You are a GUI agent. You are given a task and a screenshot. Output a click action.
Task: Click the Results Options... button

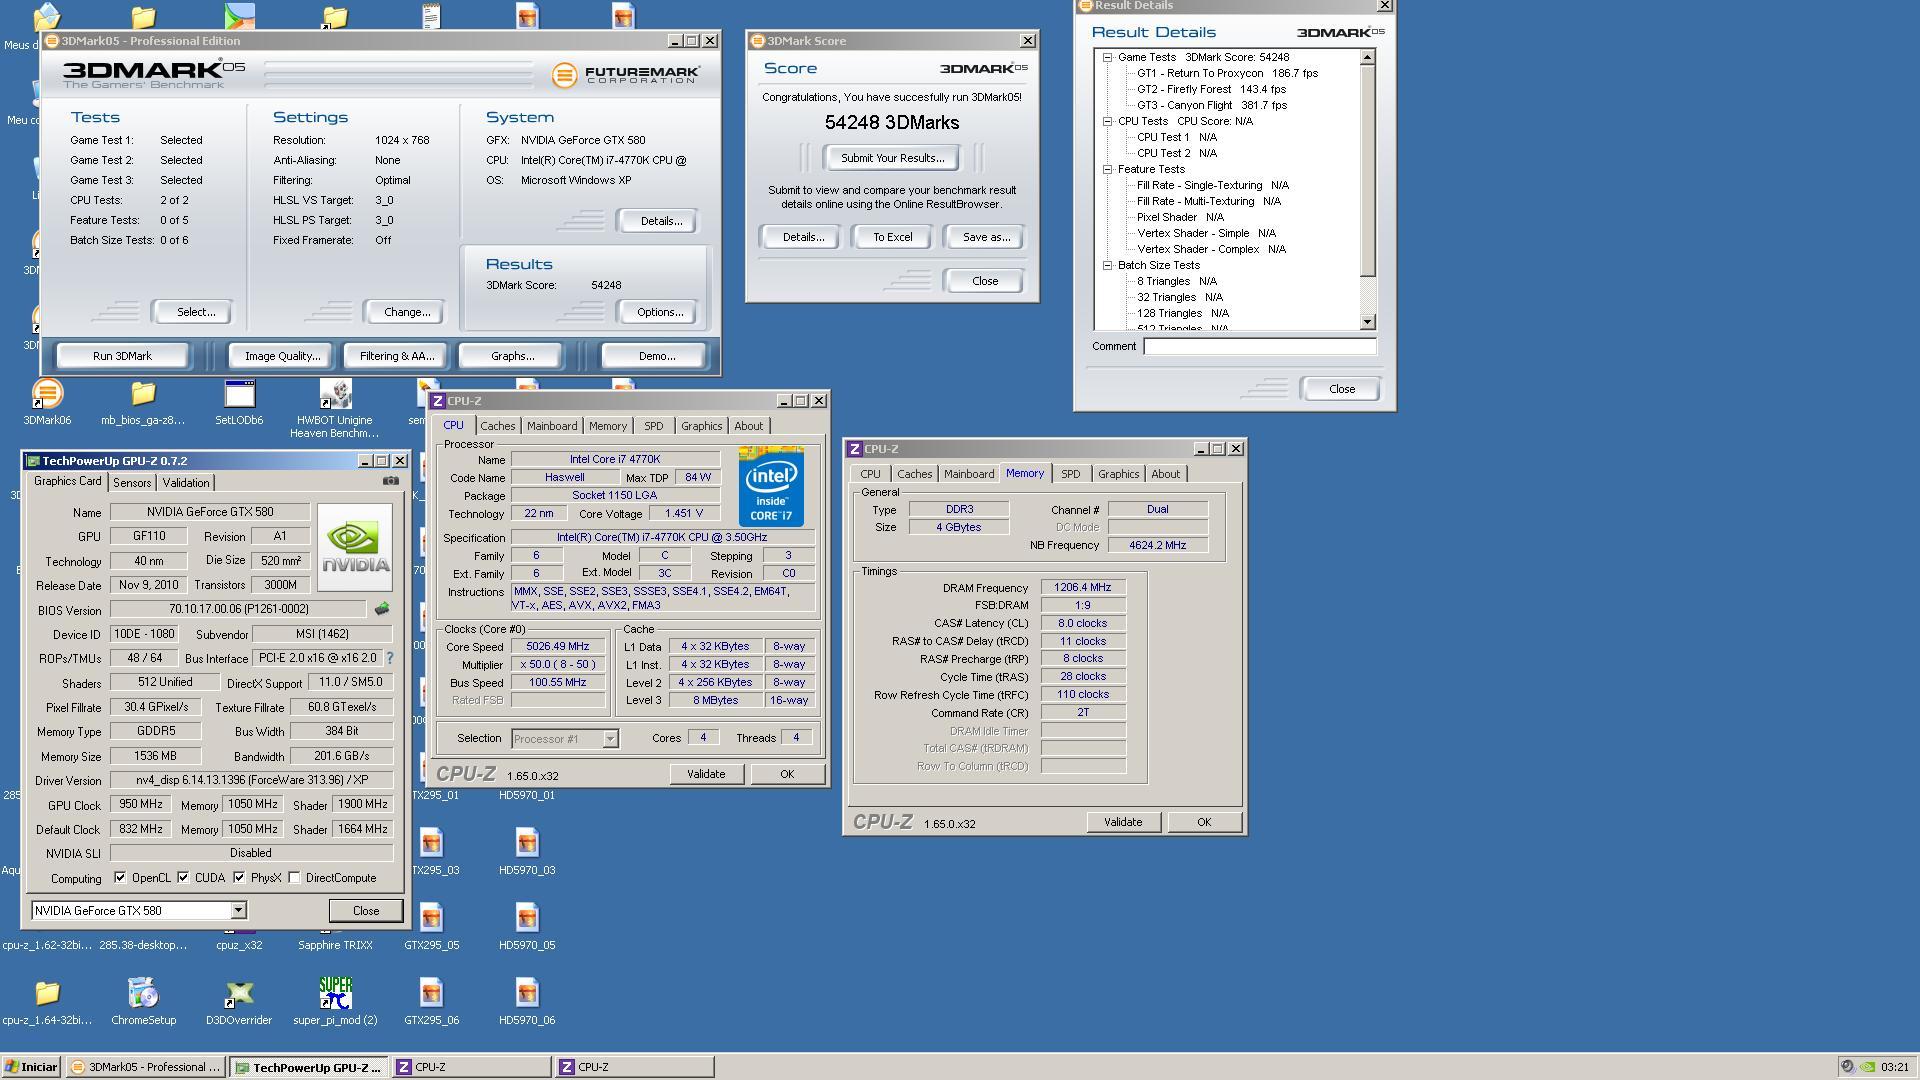tap(660, 312)
